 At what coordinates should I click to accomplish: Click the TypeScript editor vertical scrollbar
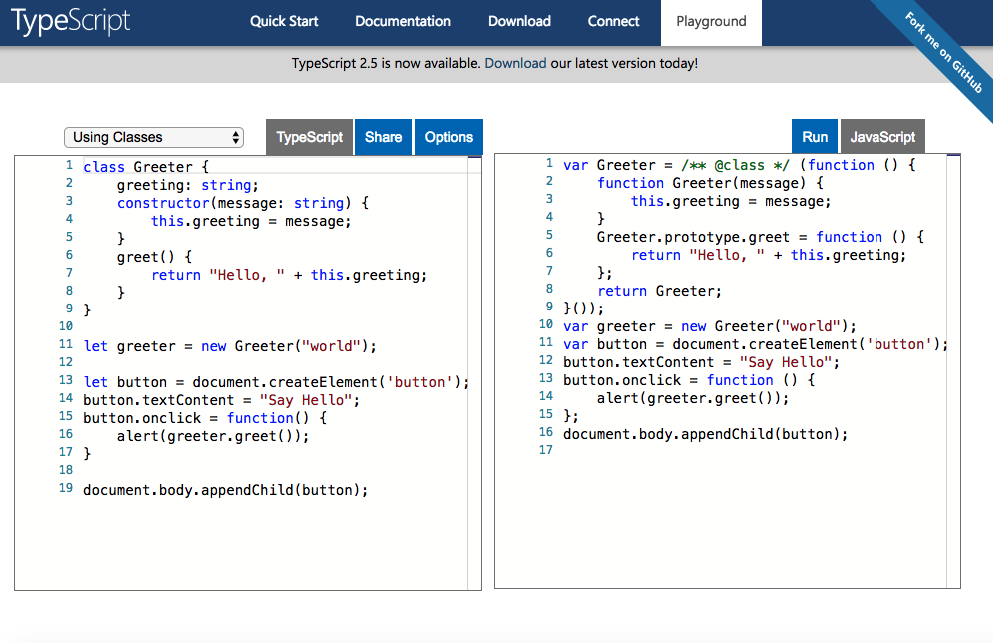(474, 373)
